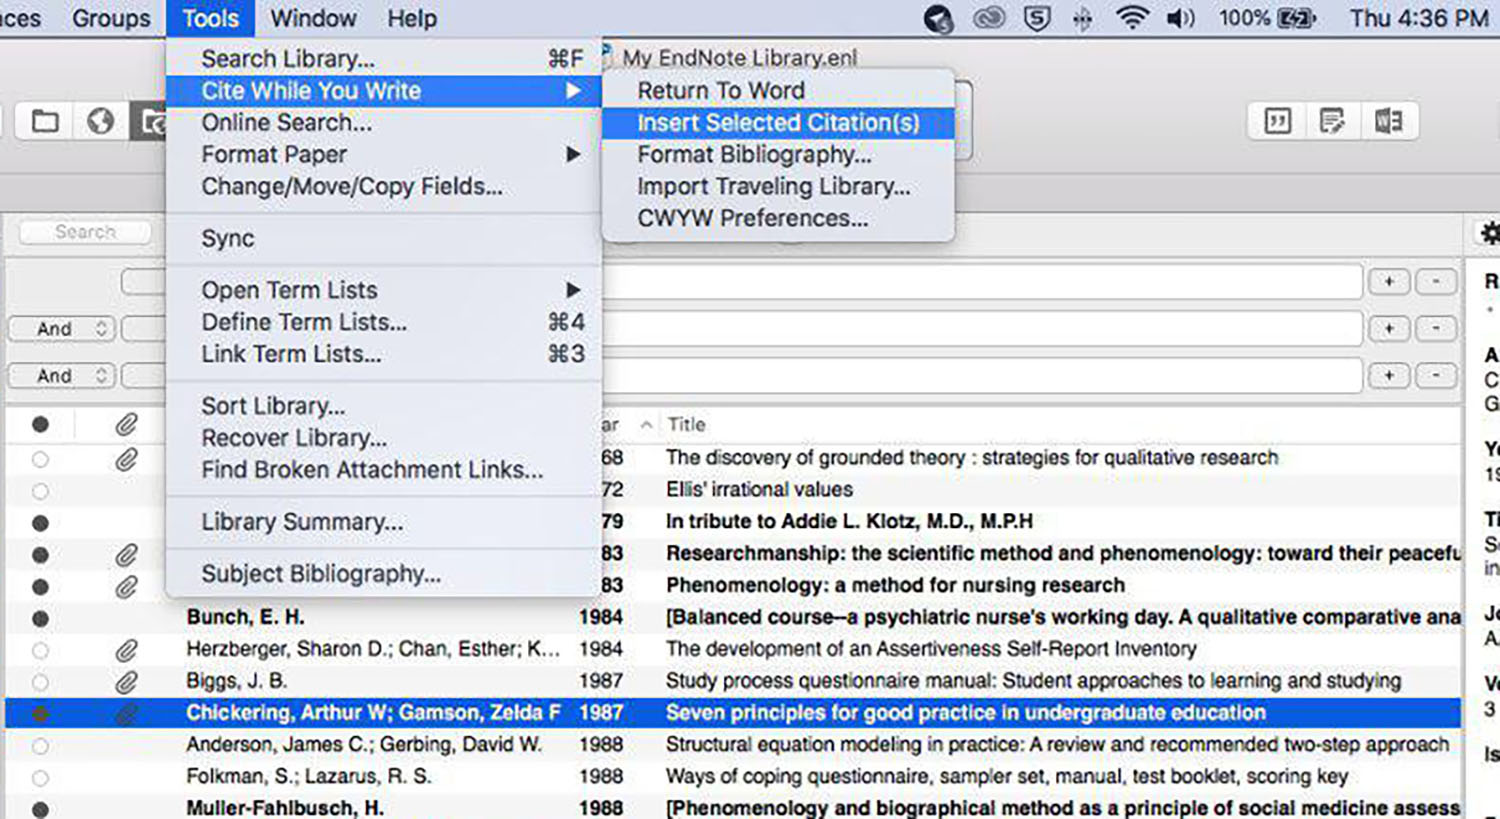Viewport: 1500px width, 819px height.
Task: Click paperclip on grounded theory 1968 row
Action: tap(126, 460)
